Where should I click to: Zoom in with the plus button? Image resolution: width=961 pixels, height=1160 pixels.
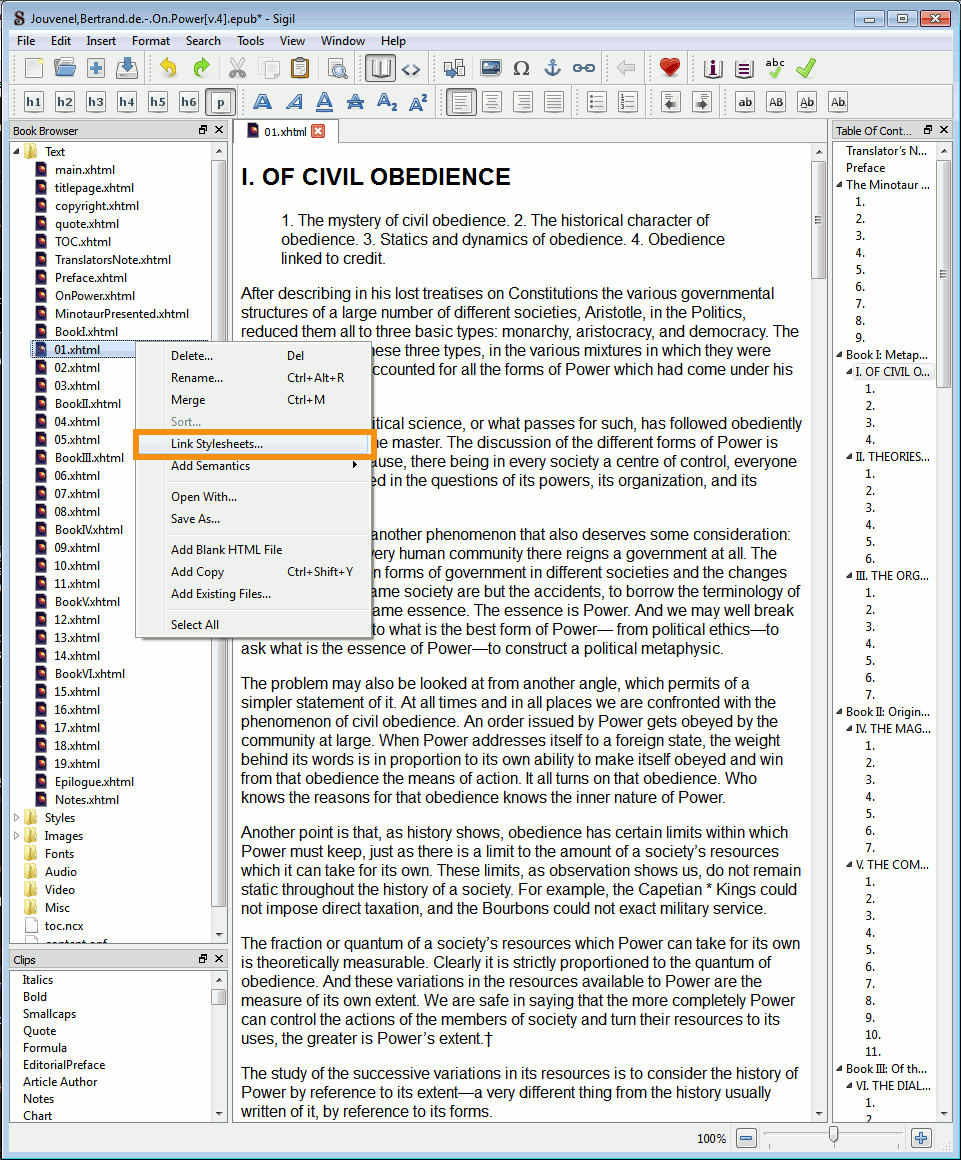click(x=921, y=1138)
